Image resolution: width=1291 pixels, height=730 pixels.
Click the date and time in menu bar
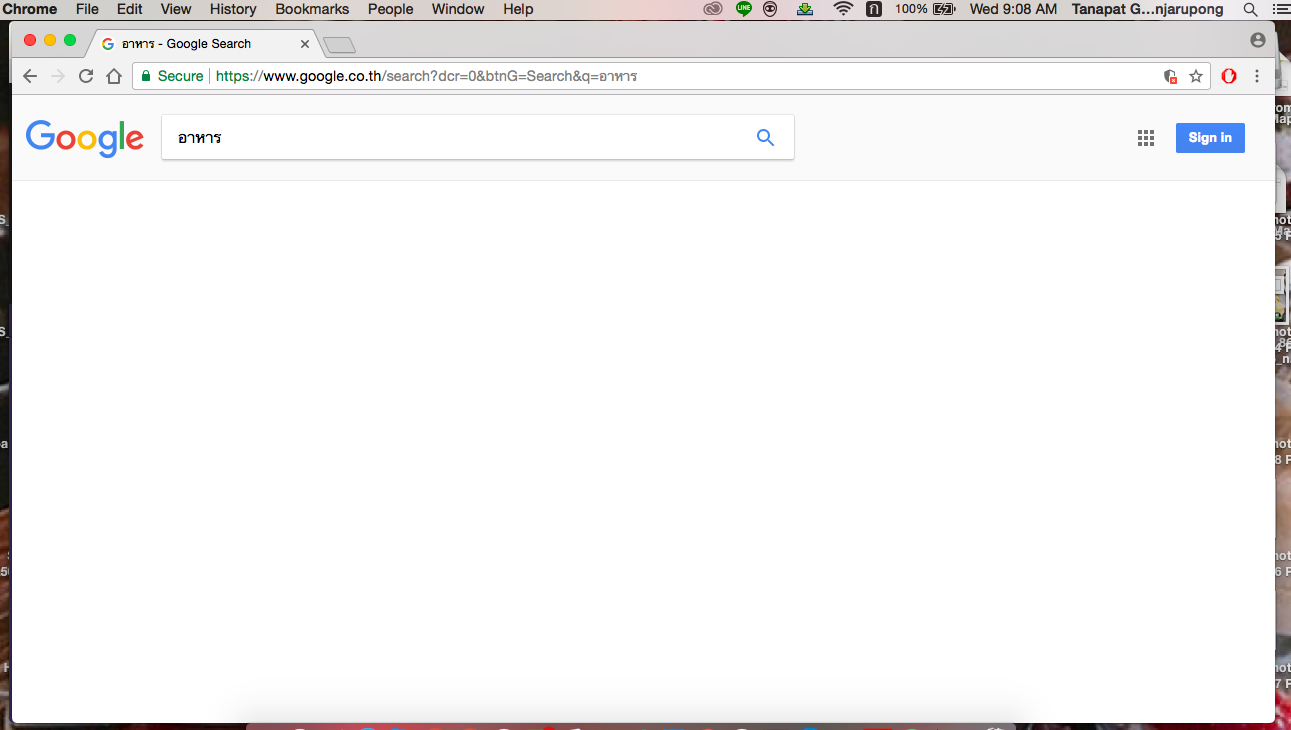(1013, 9)
